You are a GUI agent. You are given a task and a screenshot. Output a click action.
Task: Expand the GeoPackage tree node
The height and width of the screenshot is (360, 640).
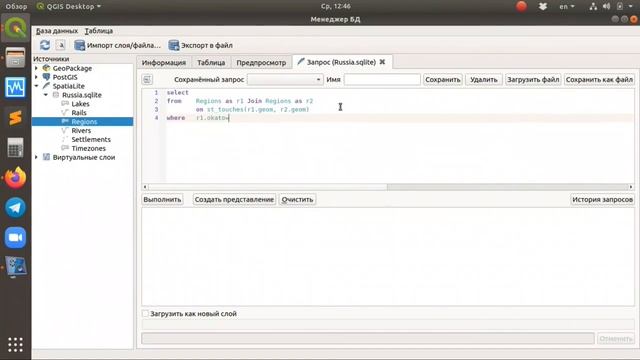(36, 68)
